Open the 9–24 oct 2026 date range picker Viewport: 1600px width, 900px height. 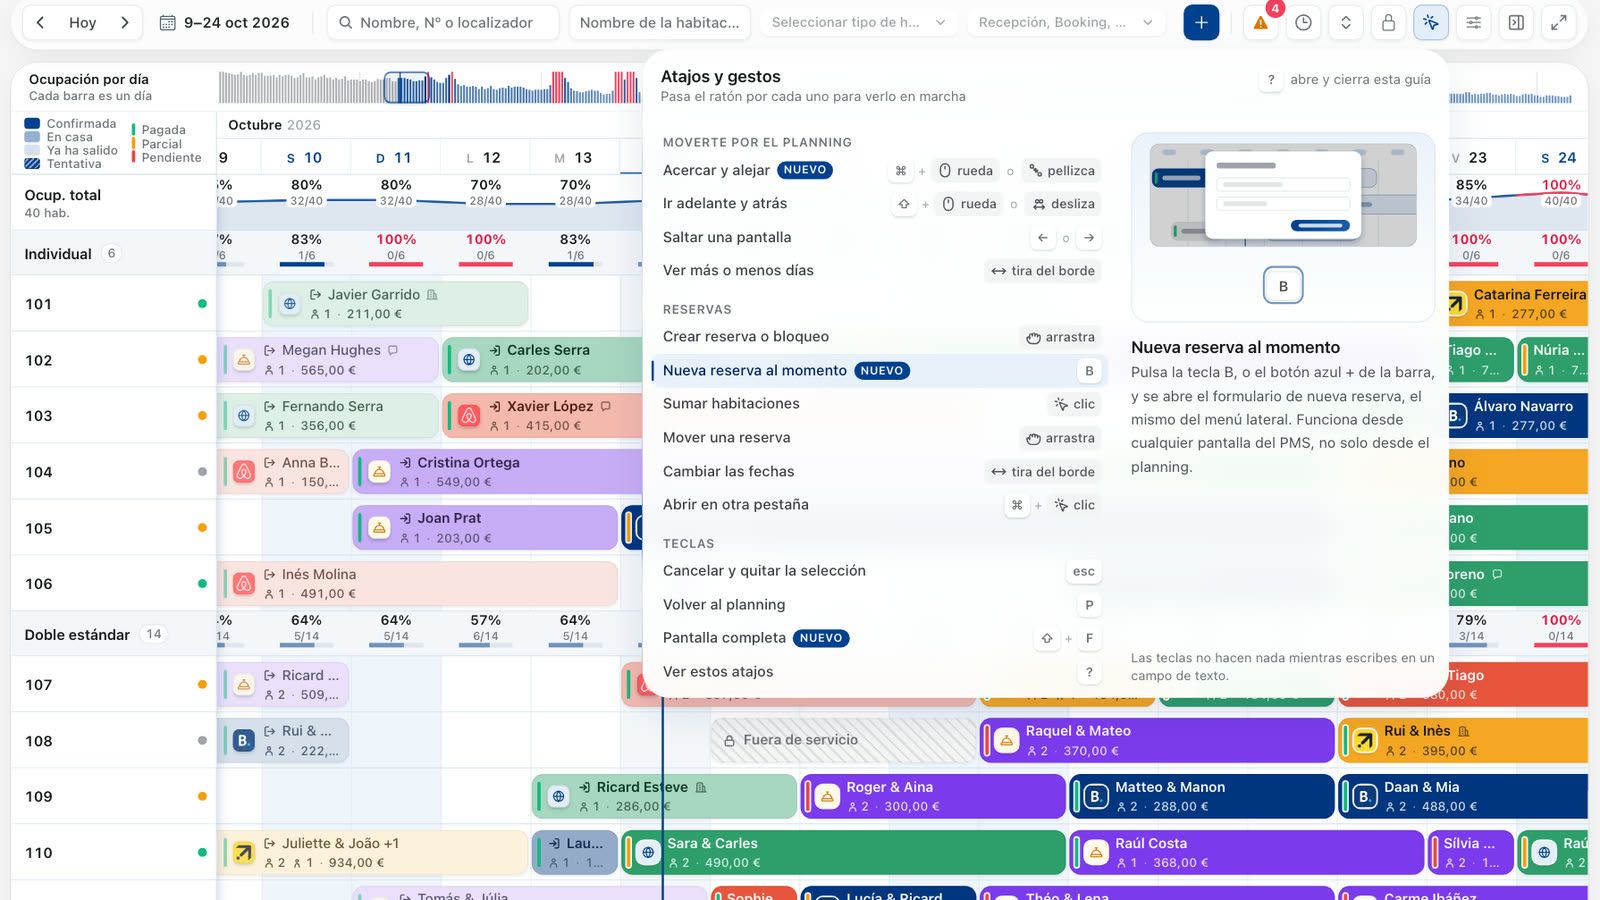pos(225,22)
